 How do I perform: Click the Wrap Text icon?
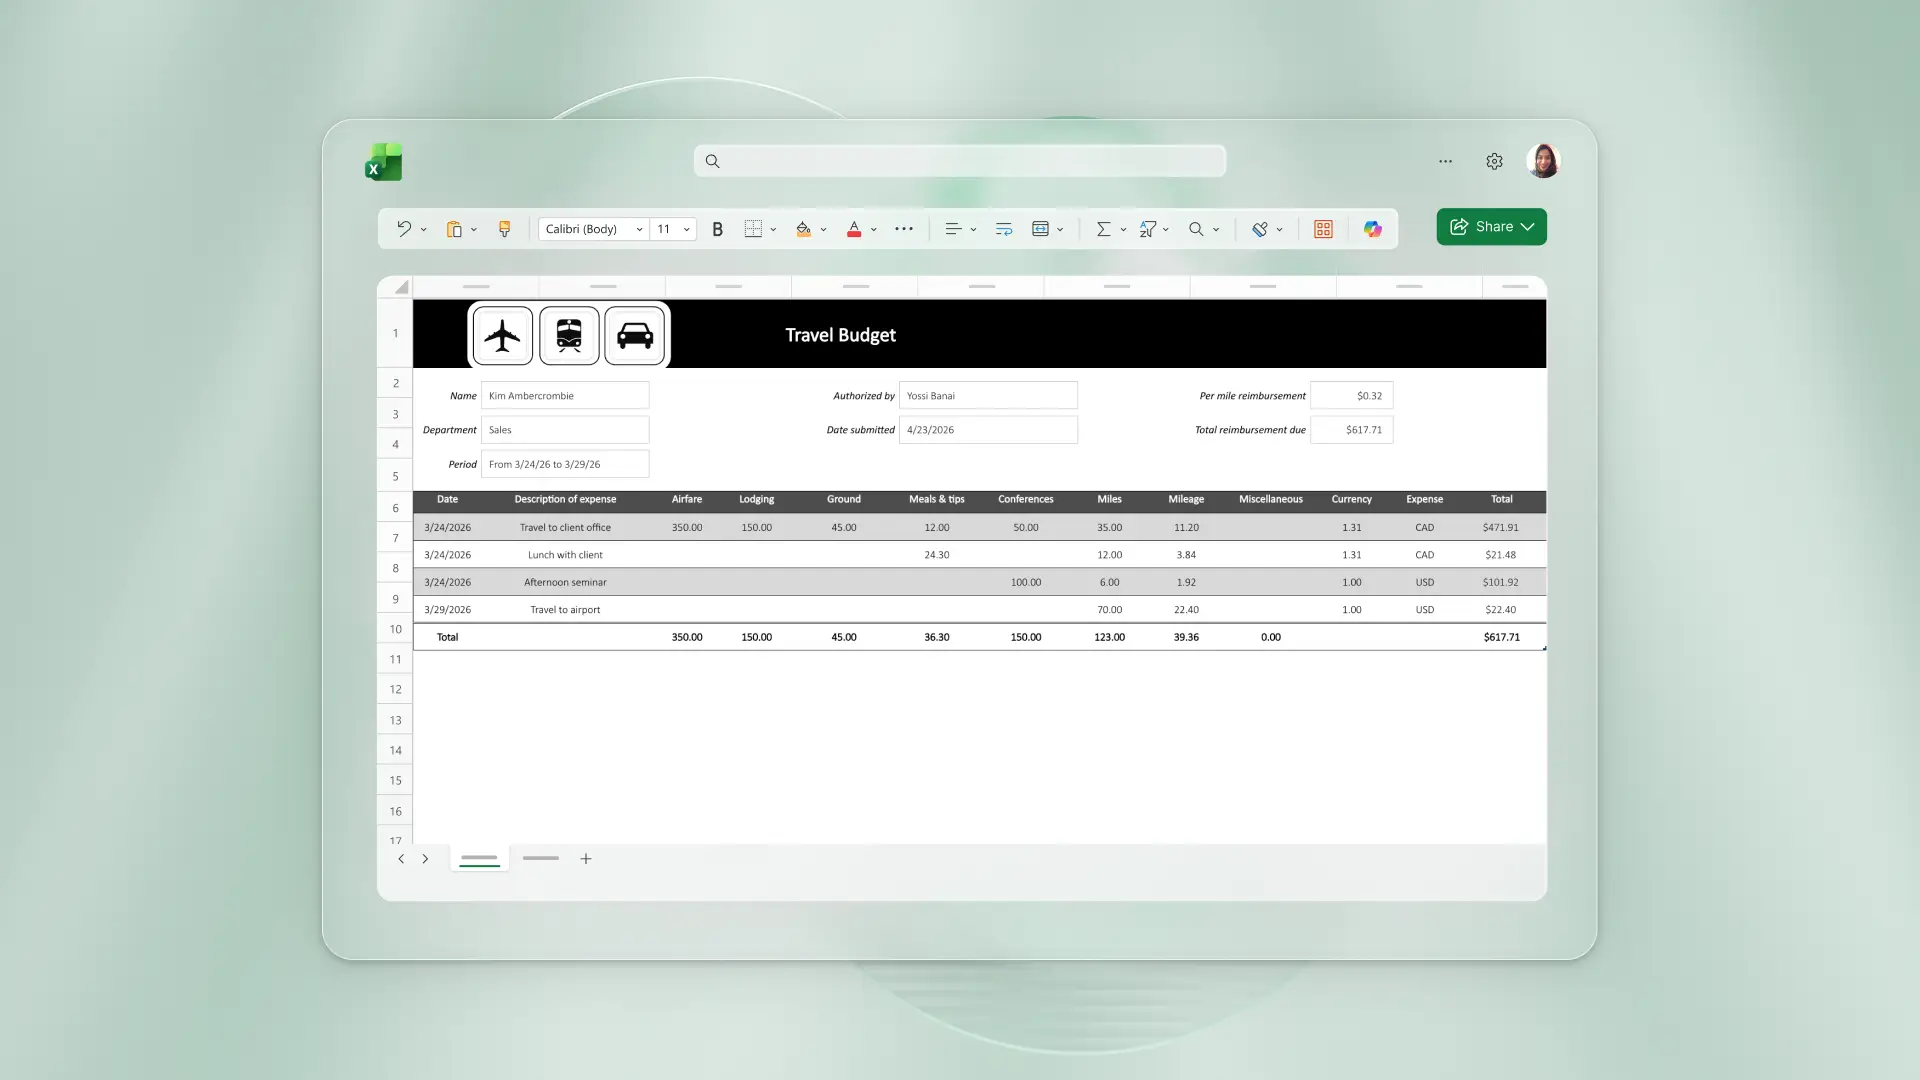[x=1004, y=229]
